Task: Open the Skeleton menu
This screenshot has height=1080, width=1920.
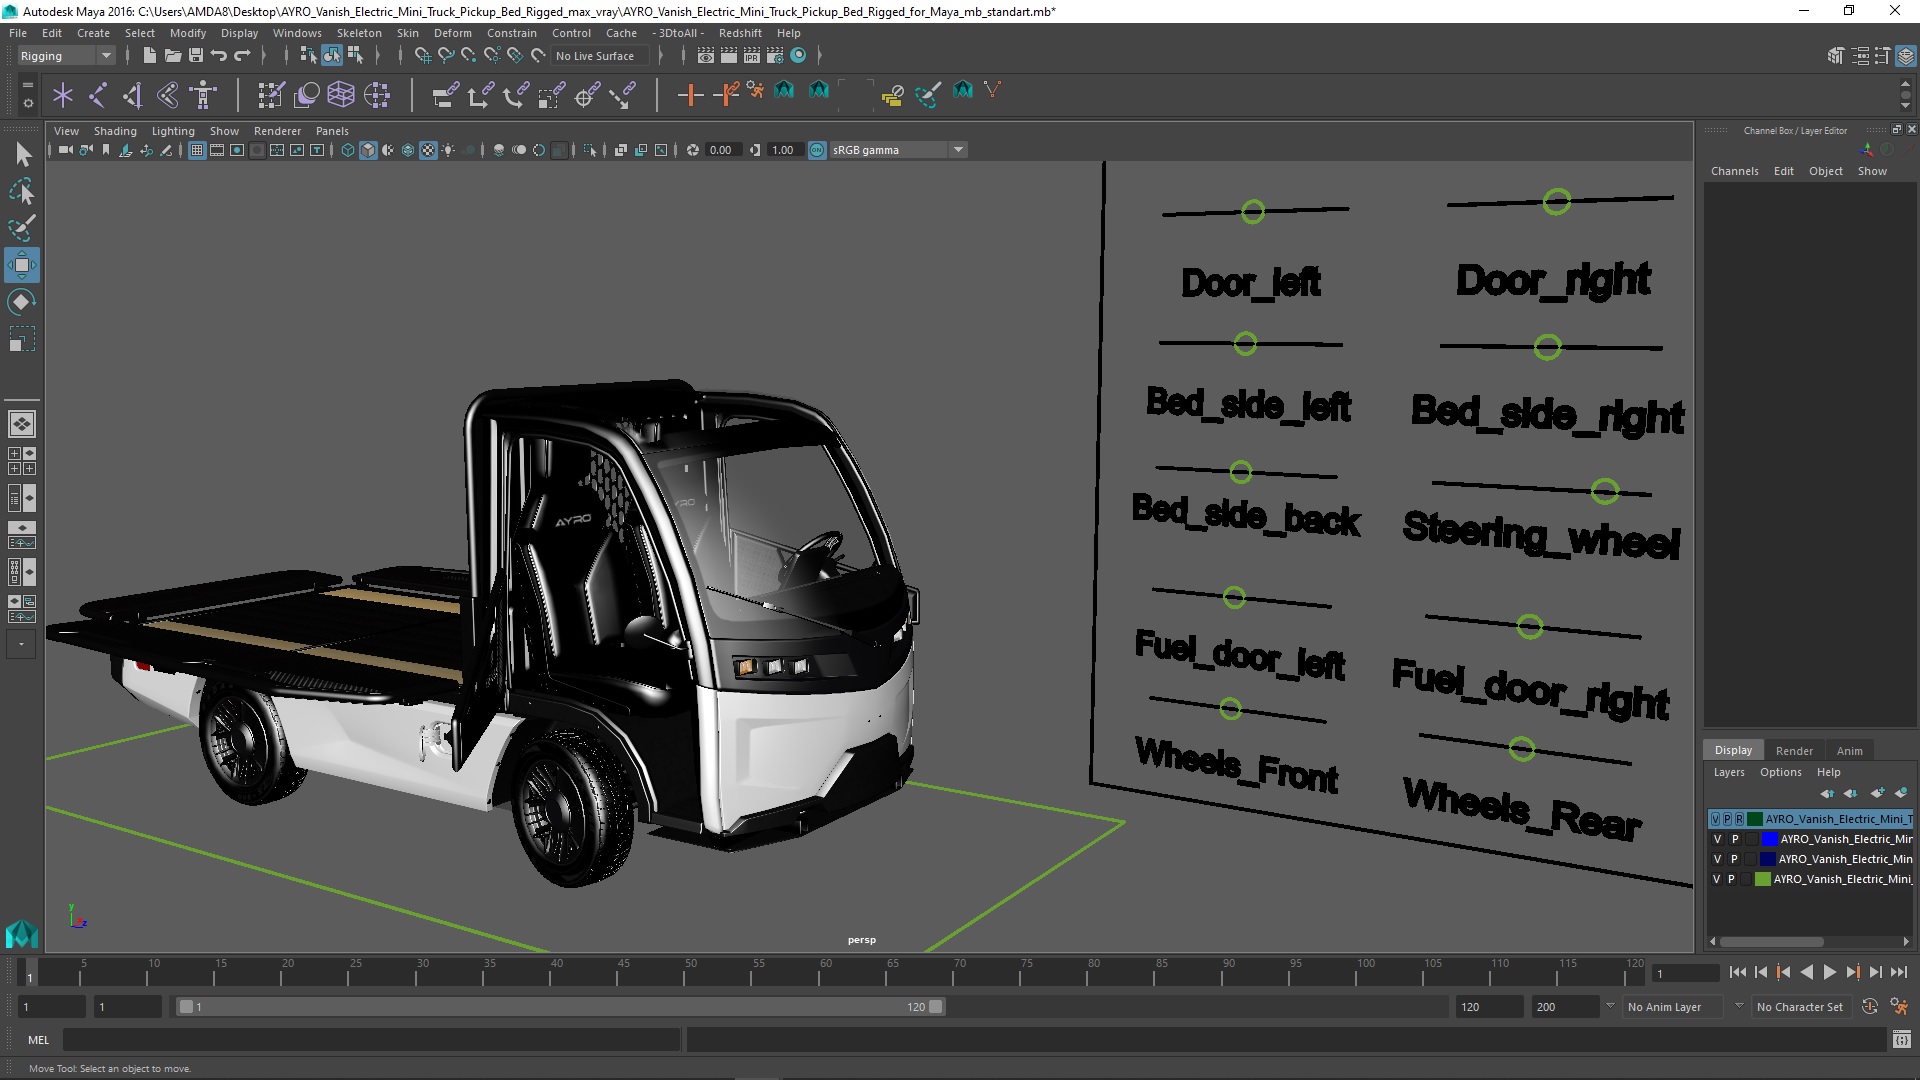Action: tap(359, 33)
